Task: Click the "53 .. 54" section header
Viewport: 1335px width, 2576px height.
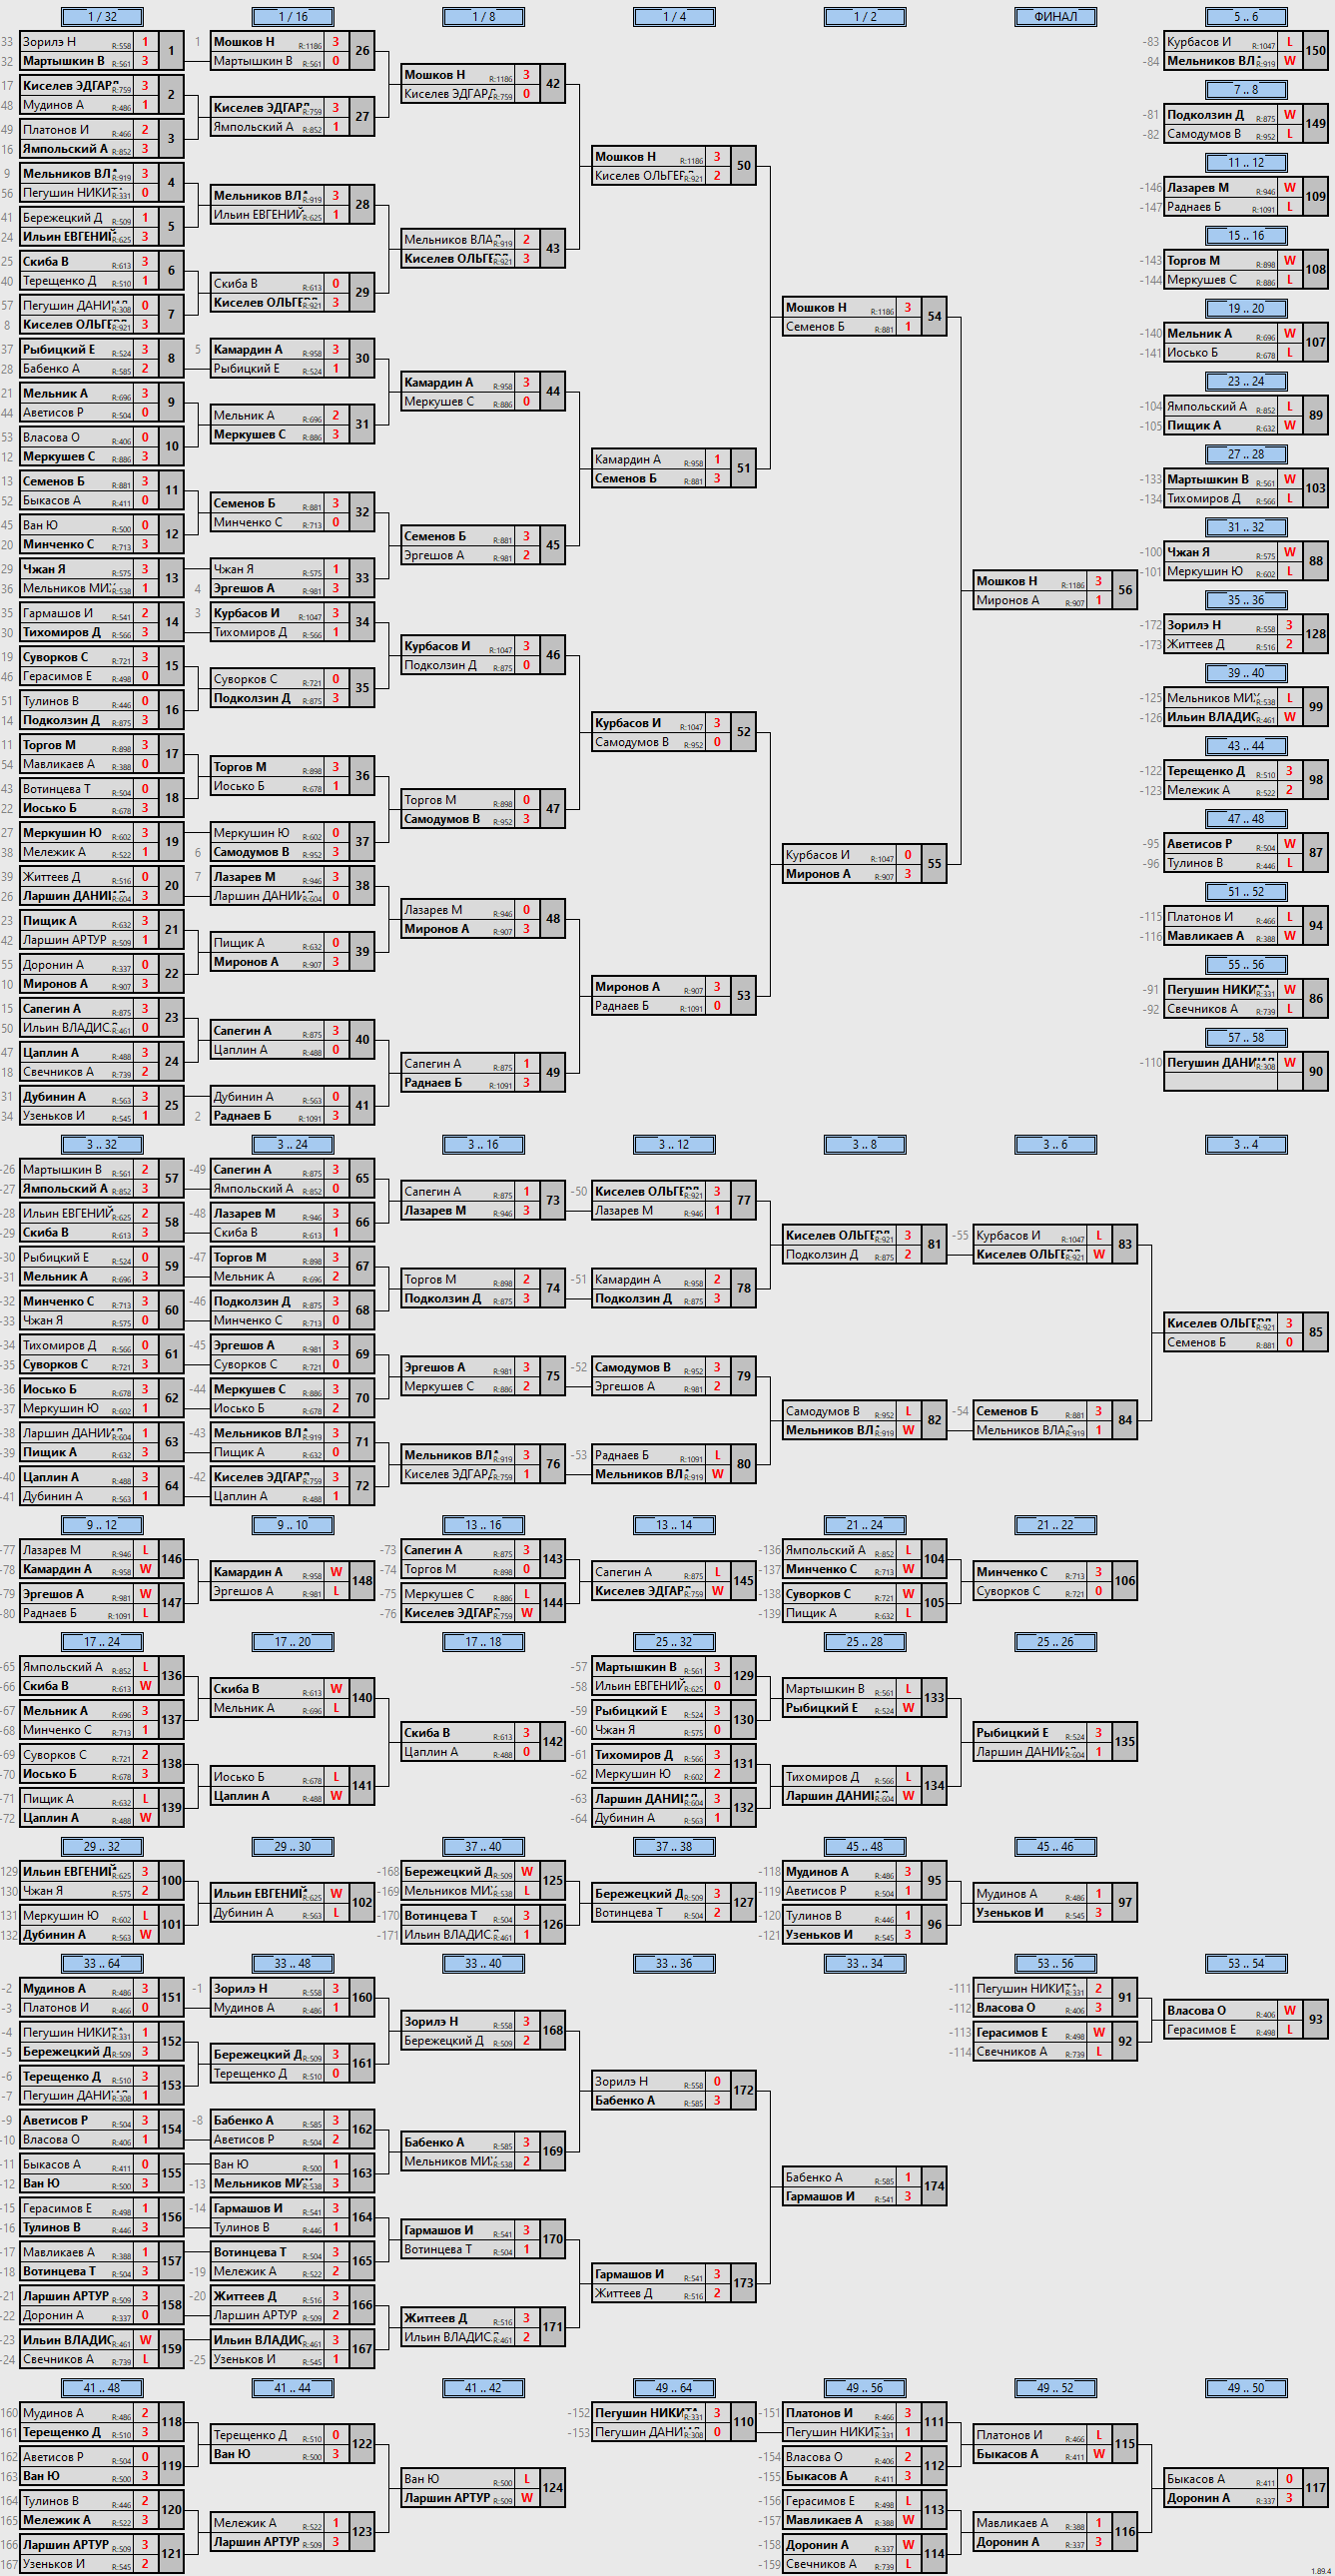Action: [1247, 1964]
